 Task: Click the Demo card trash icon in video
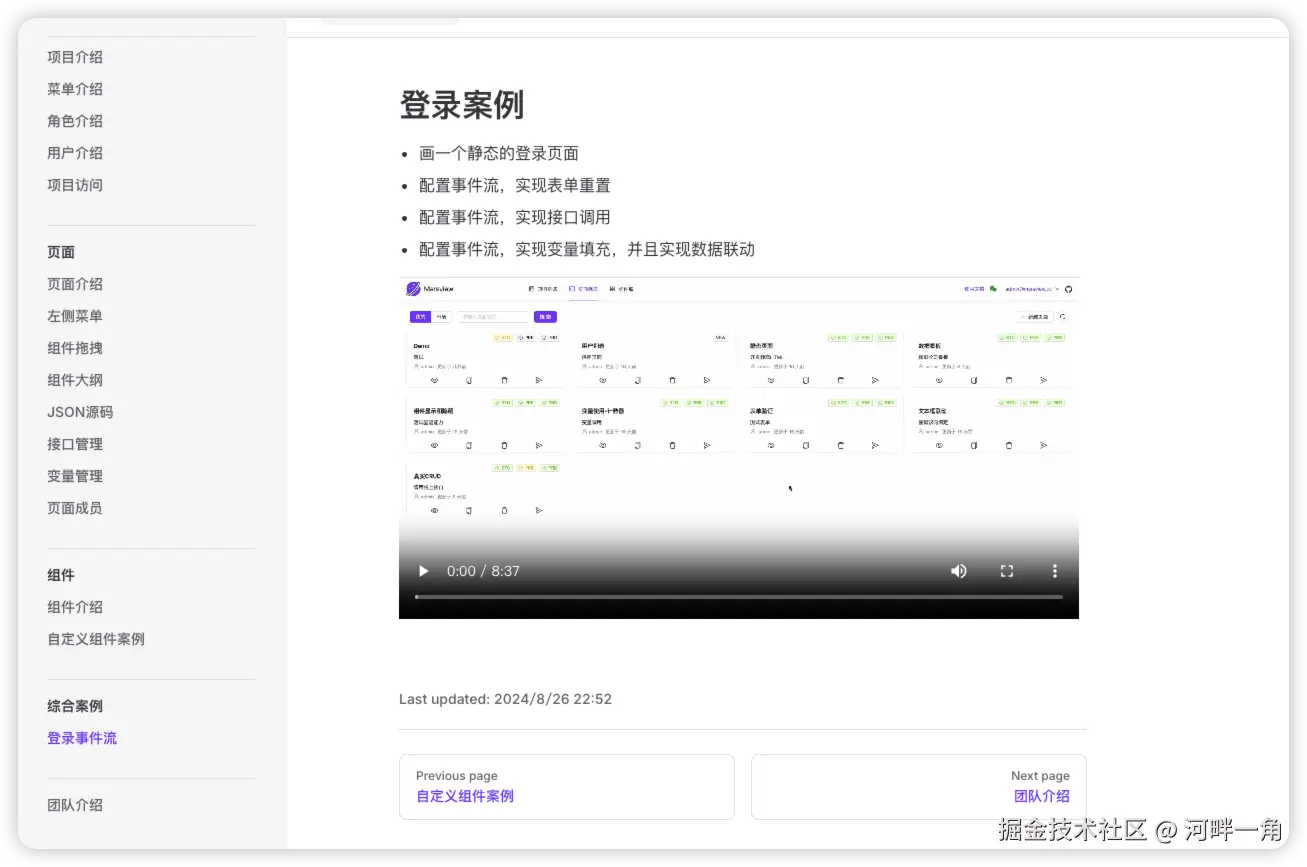click(x=504, y=380)
